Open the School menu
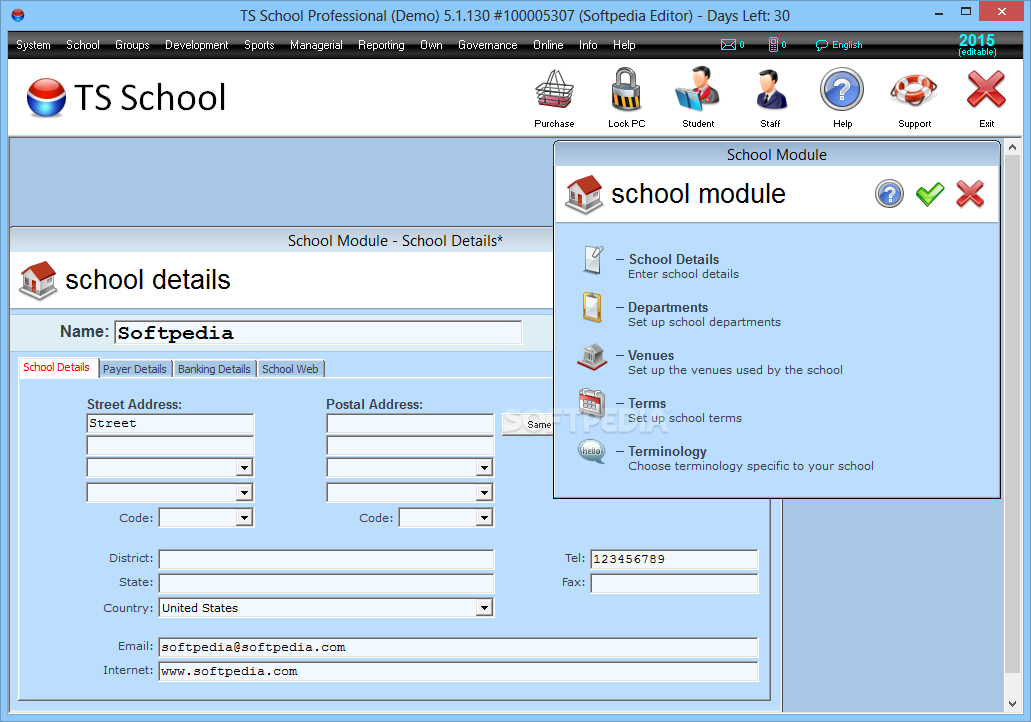The image size is (1031, 722). point(83,45)
